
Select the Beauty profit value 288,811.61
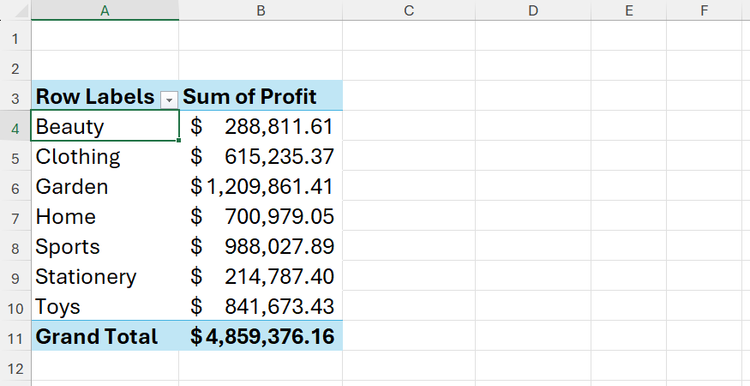click(261, 126)
